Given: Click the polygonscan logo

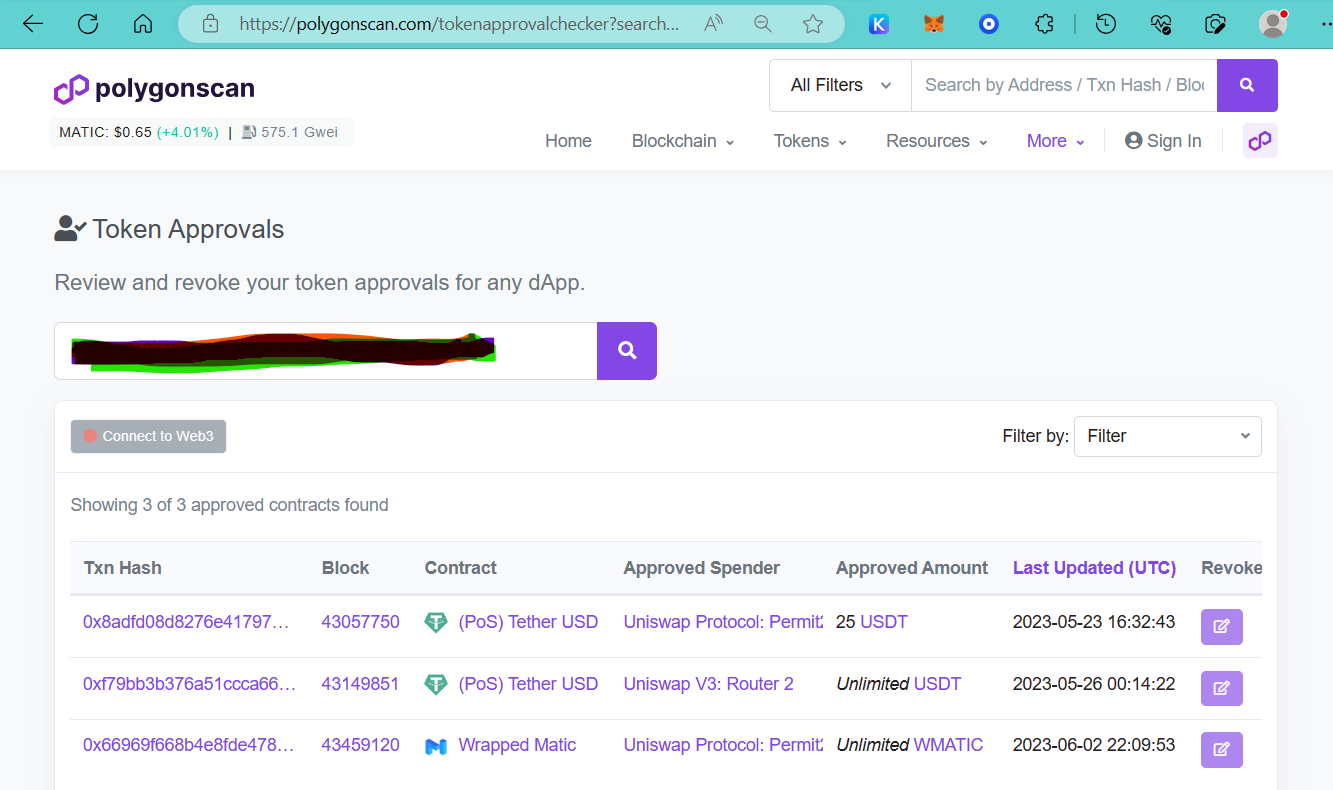Looking at the screenshot, I should pyautogui.click(x=153, y=88).
